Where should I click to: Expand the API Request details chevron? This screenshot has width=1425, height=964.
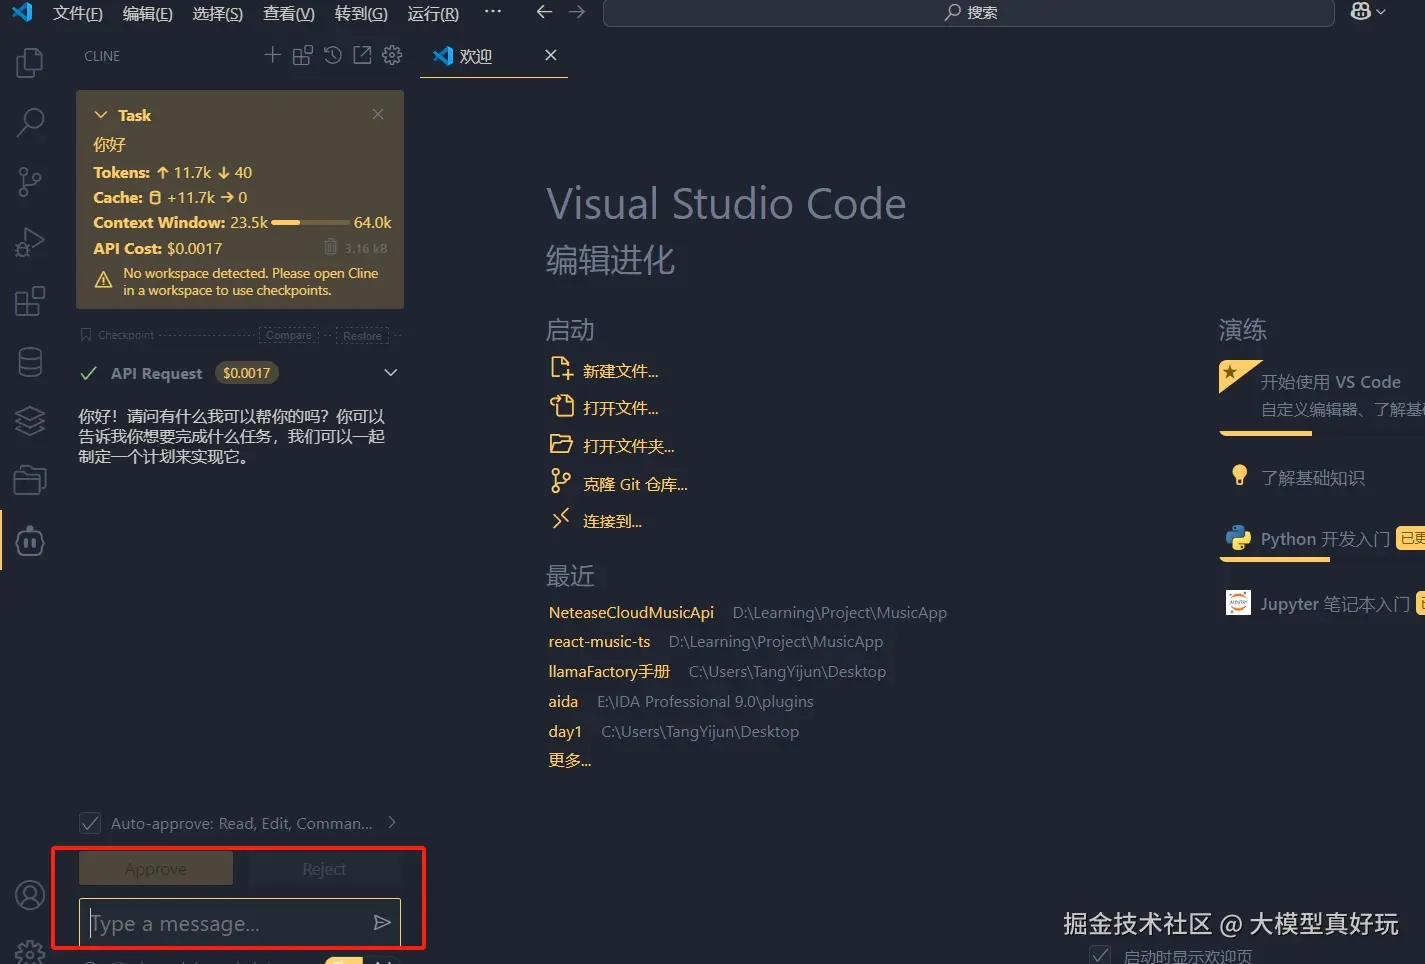pyautogui.click(x=391, y=373)
